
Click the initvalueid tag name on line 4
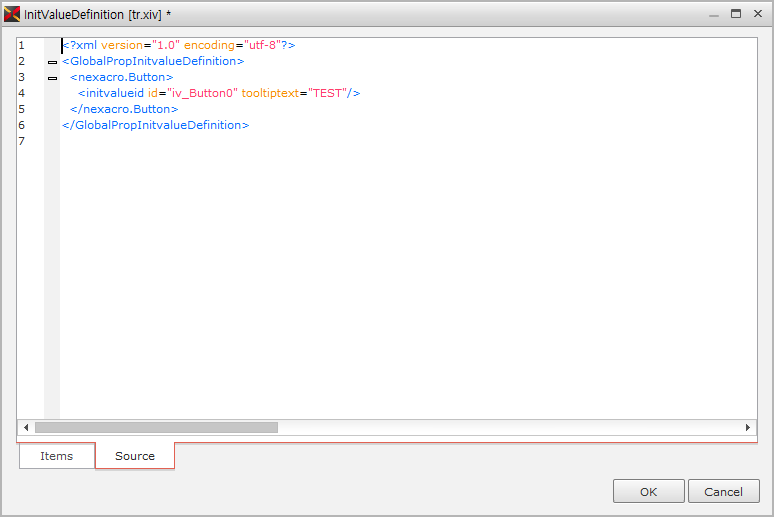[114, 93]
